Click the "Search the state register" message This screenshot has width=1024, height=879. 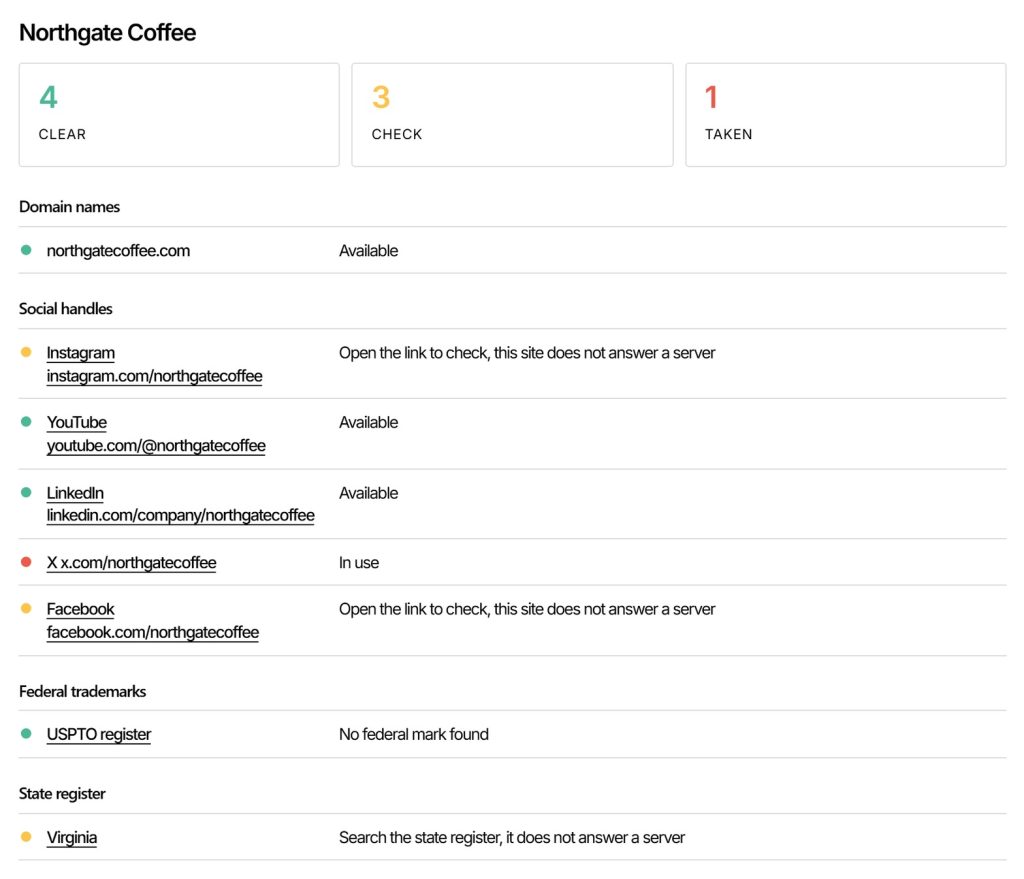pos(512,837)
